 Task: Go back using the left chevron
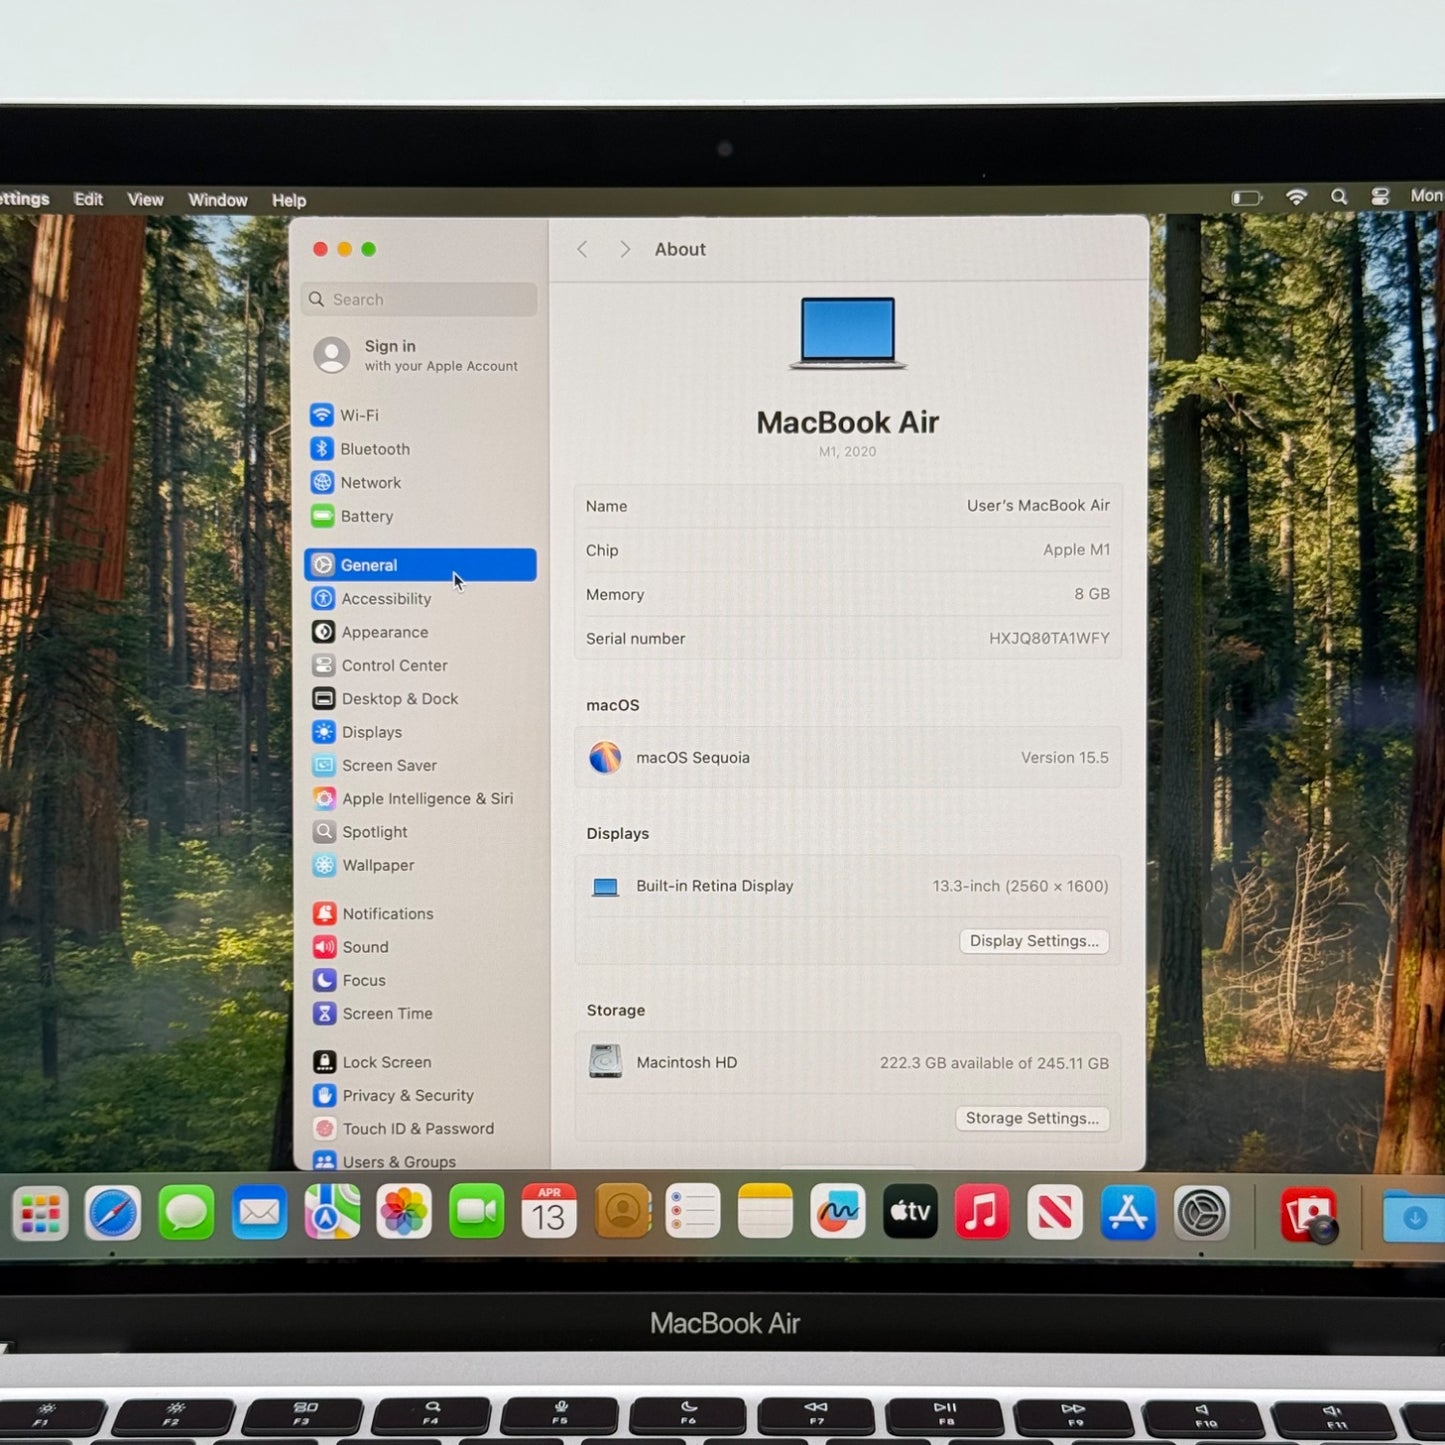click(583, 249)
